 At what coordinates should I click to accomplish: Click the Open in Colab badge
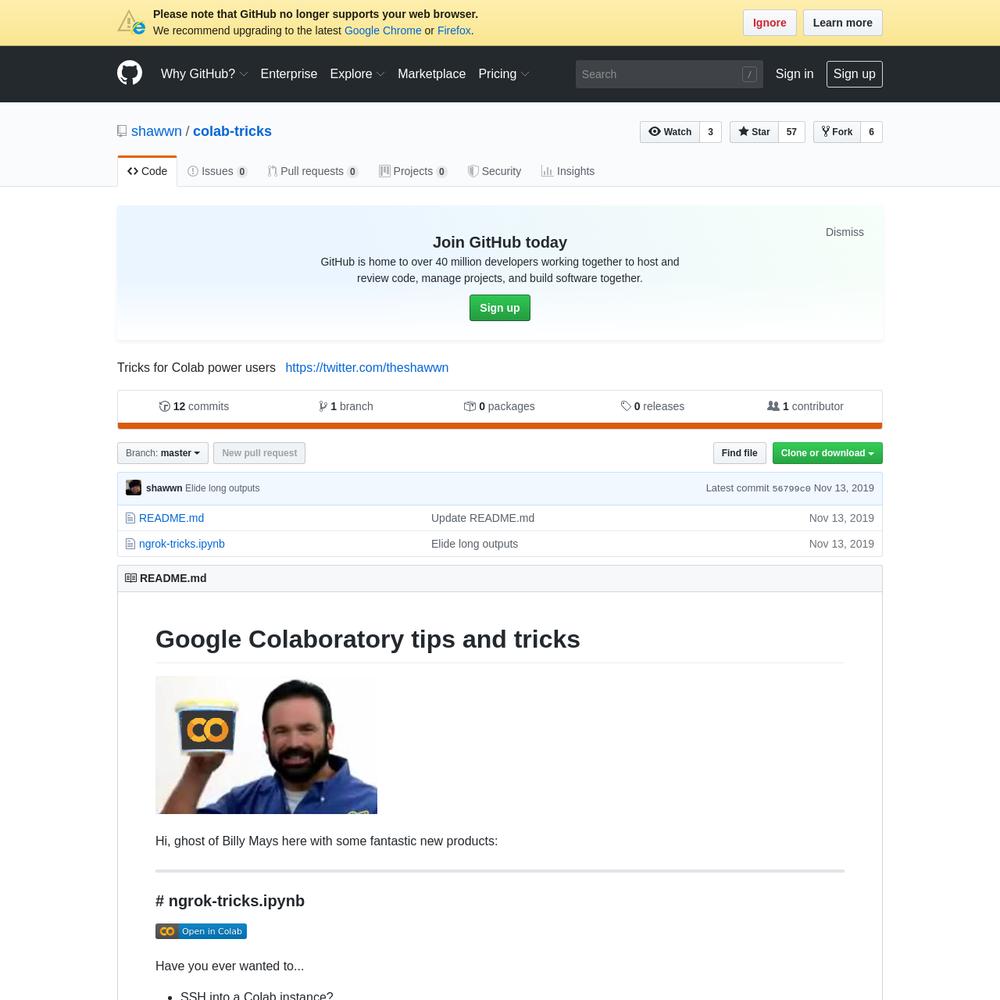point(201,931)
